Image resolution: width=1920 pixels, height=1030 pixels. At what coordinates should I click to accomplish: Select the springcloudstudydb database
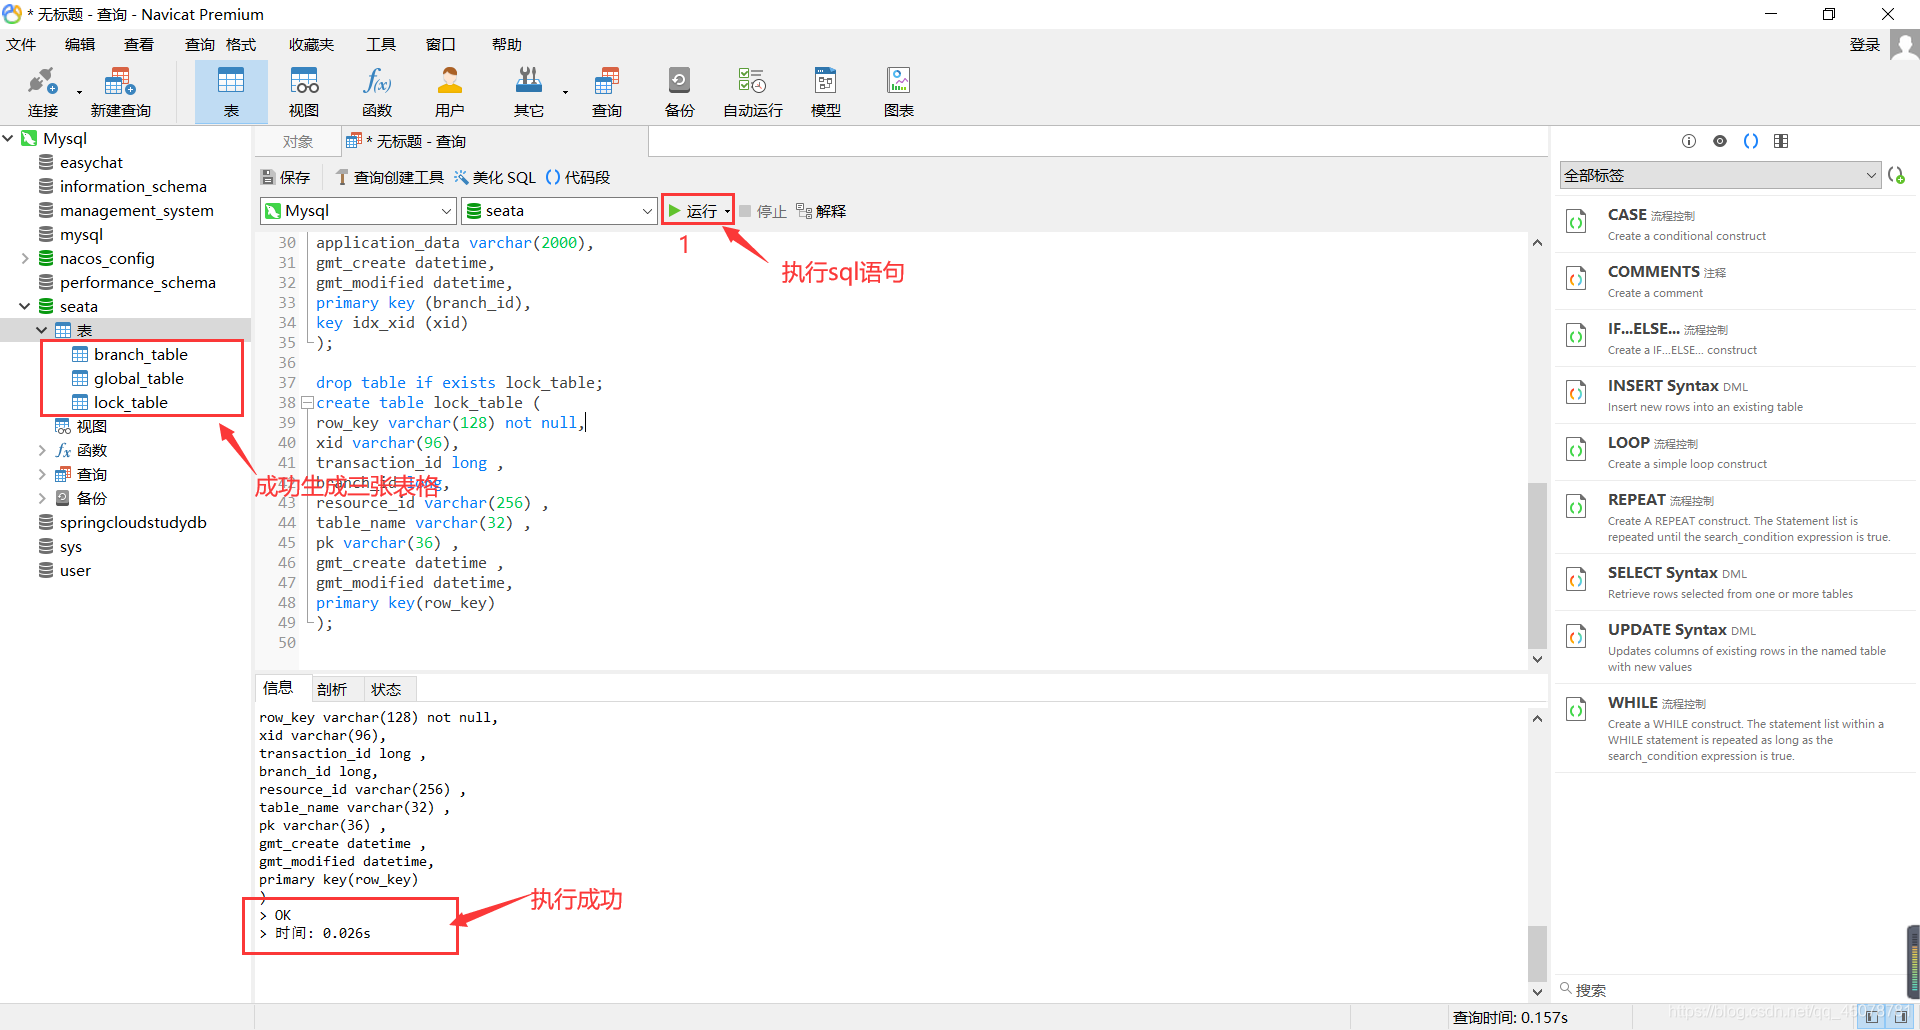coord(133,522)
